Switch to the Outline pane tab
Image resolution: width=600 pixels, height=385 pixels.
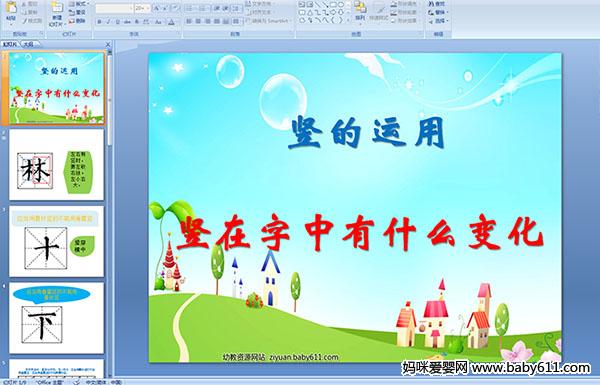click(28, 44)
